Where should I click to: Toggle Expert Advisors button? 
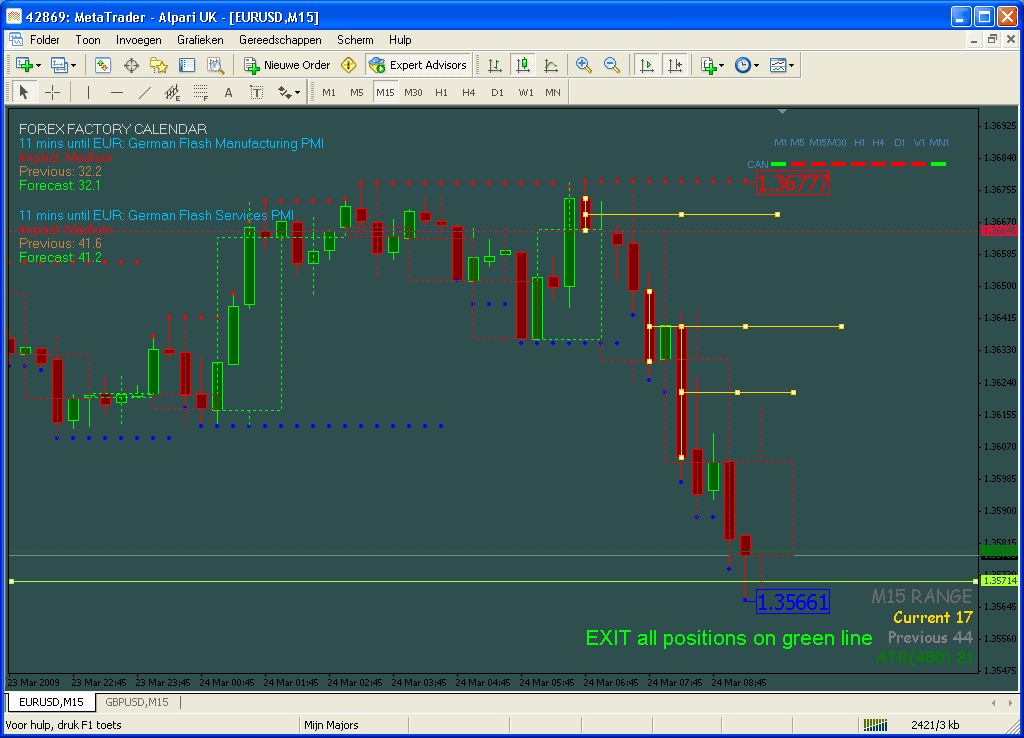(418, 65)
